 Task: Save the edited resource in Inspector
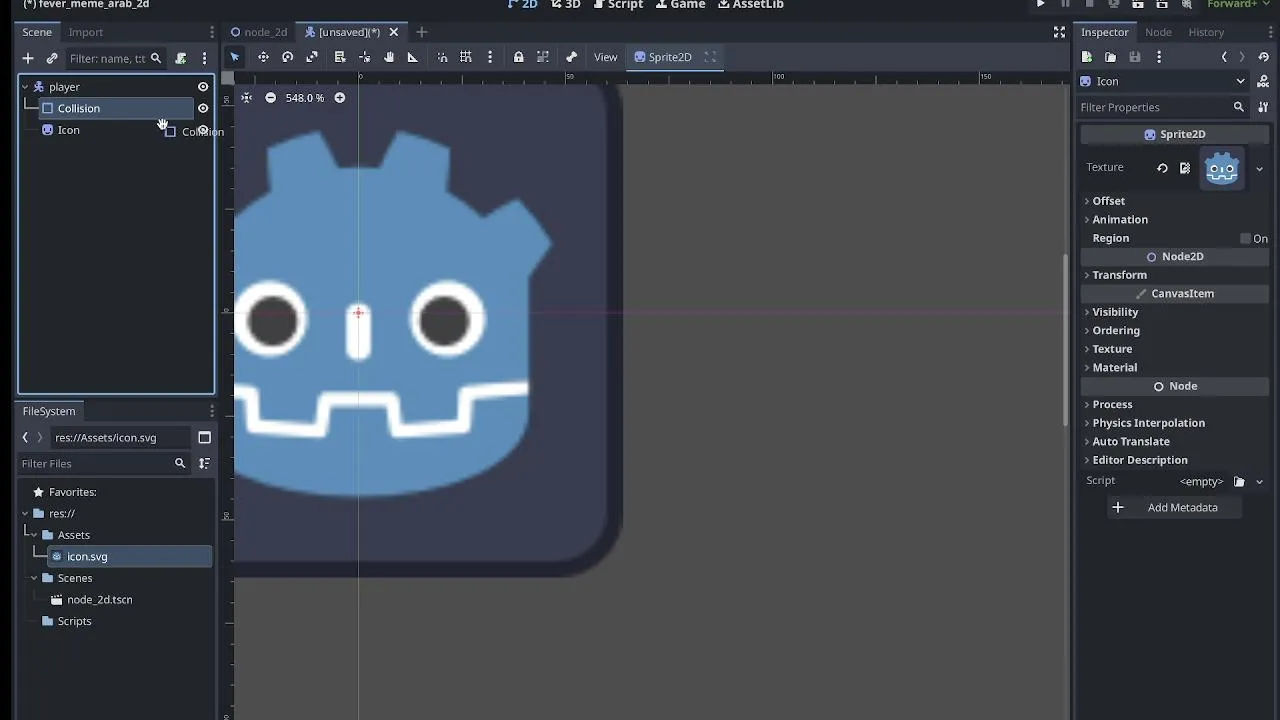(1135, 57)
